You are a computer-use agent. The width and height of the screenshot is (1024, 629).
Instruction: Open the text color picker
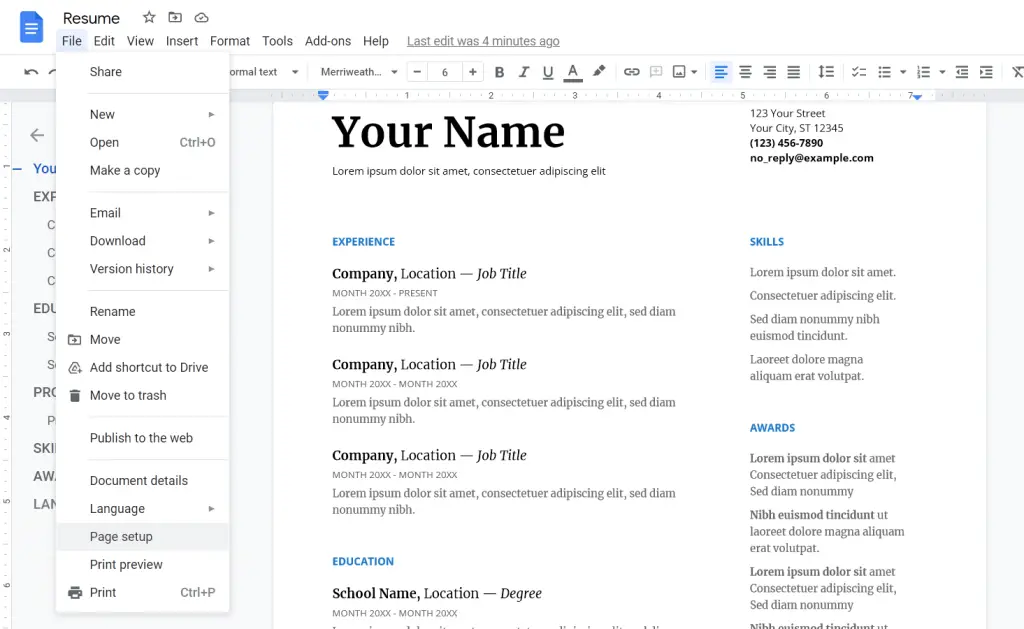(573, 72)
